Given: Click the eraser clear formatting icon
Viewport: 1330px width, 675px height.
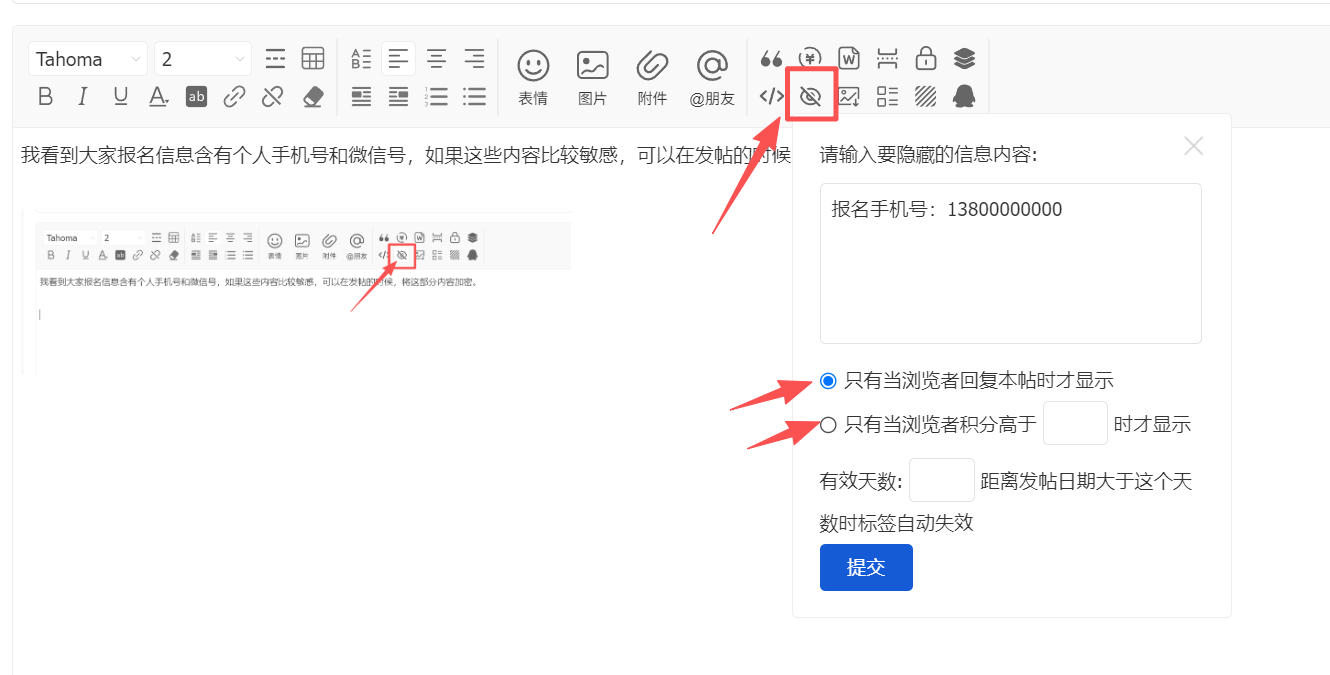Looking at the screenshot, I should click(313, 97).
